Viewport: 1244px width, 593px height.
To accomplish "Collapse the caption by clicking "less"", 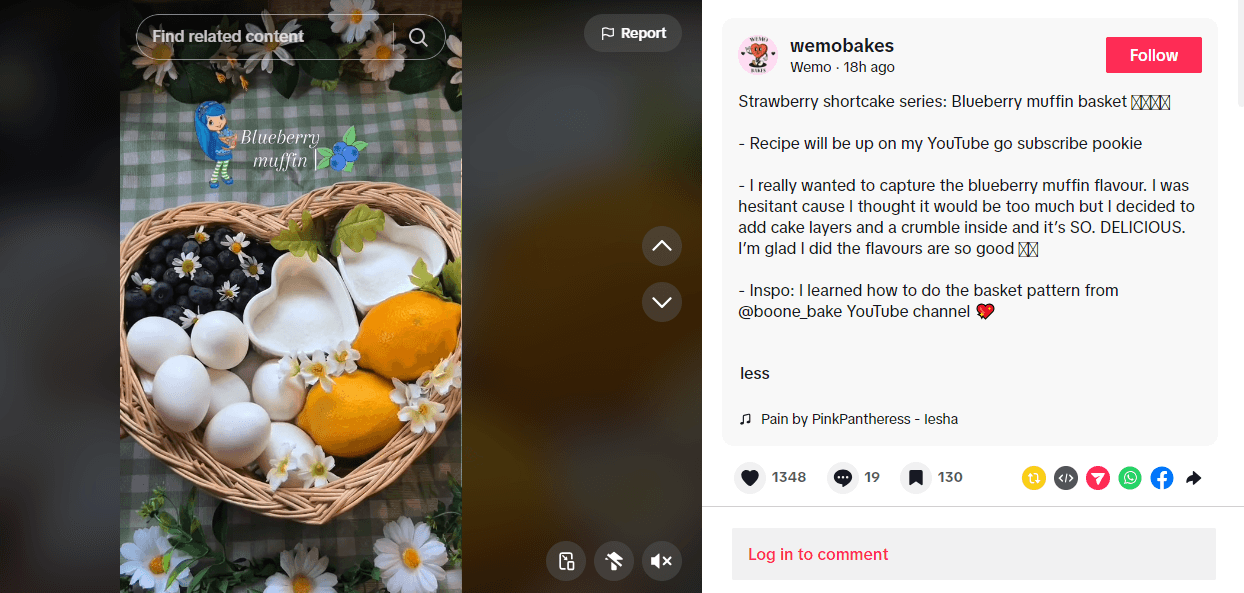I will pyautogui.click(x=755, y=373).
